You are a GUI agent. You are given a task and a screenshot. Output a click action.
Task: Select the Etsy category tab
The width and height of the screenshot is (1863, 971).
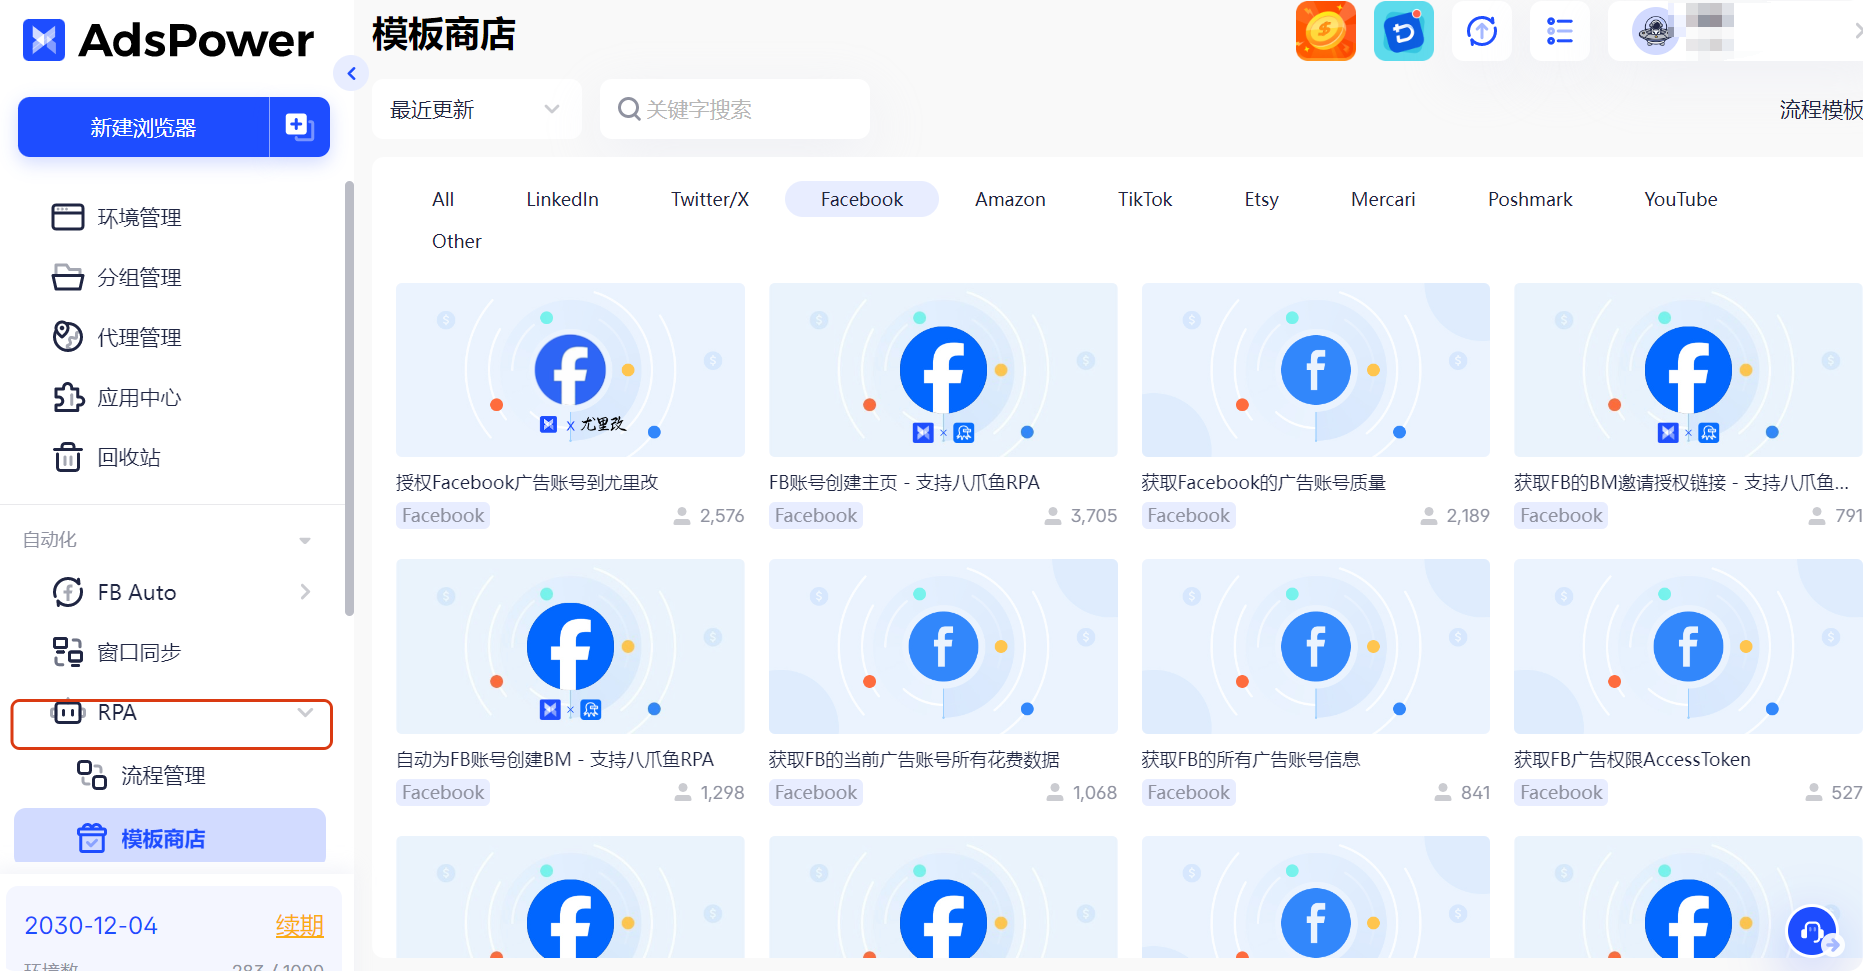point(1262,199)
